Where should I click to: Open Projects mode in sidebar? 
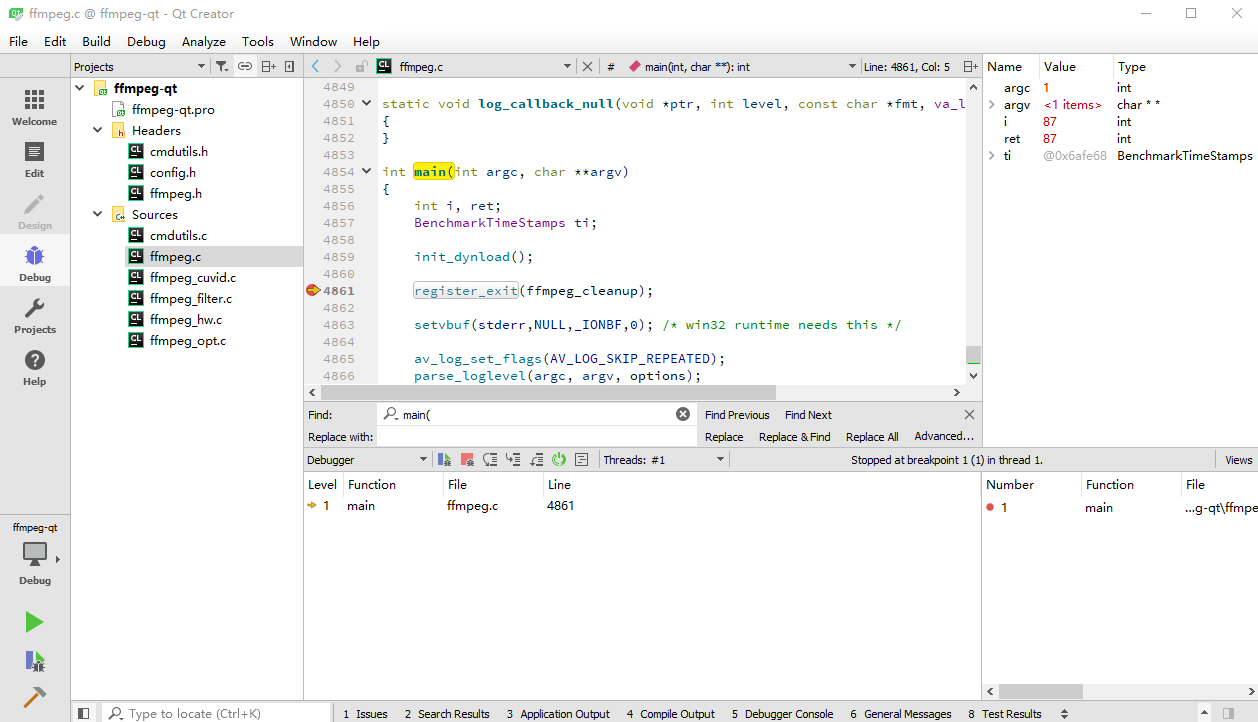[x=35, y=316]
